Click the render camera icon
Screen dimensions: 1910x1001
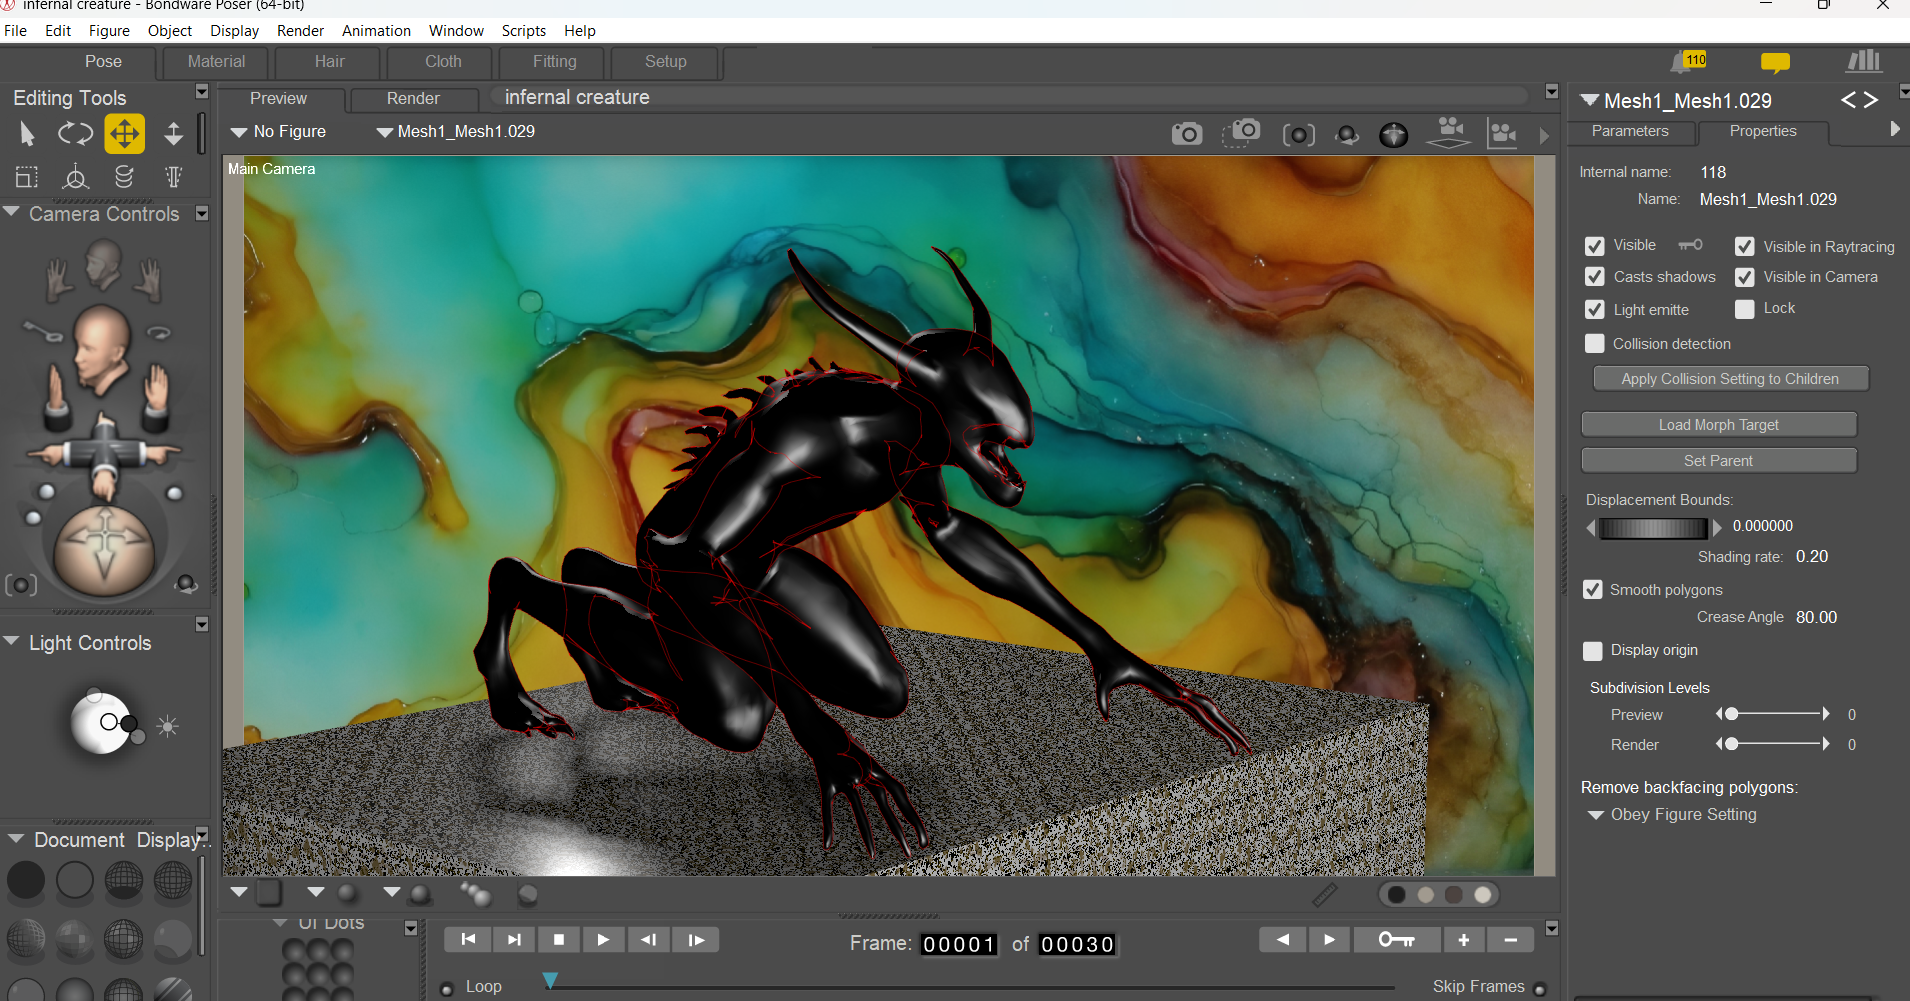tap(1187, 133)
